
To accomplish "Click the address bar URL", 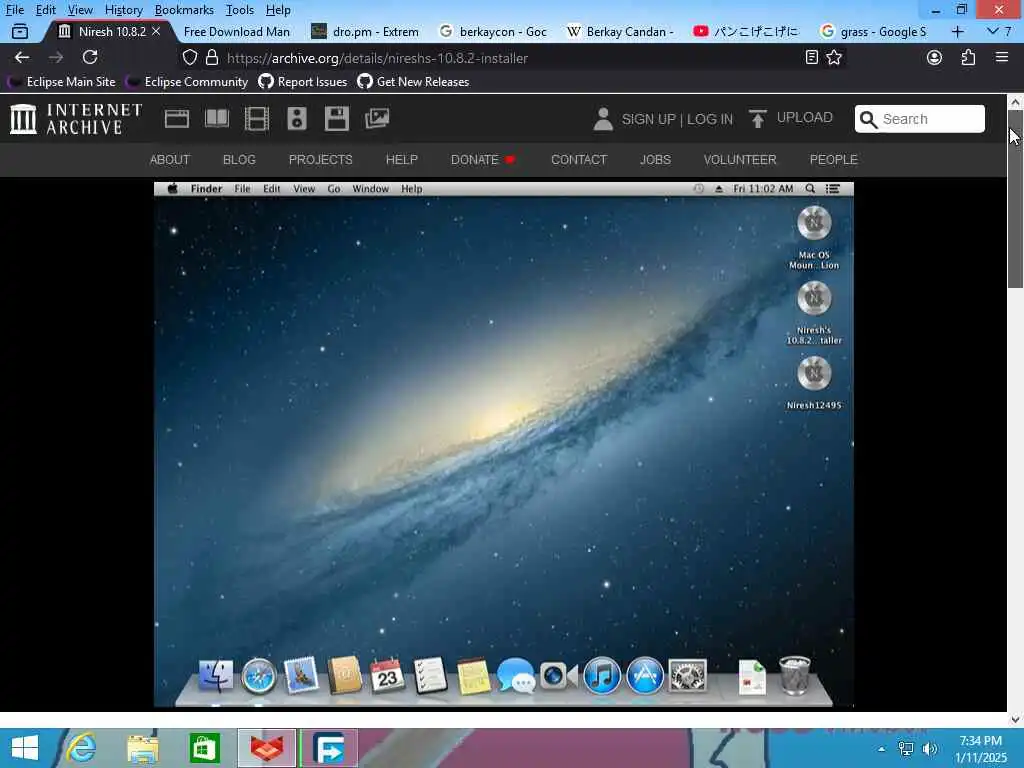I will 377,57.
